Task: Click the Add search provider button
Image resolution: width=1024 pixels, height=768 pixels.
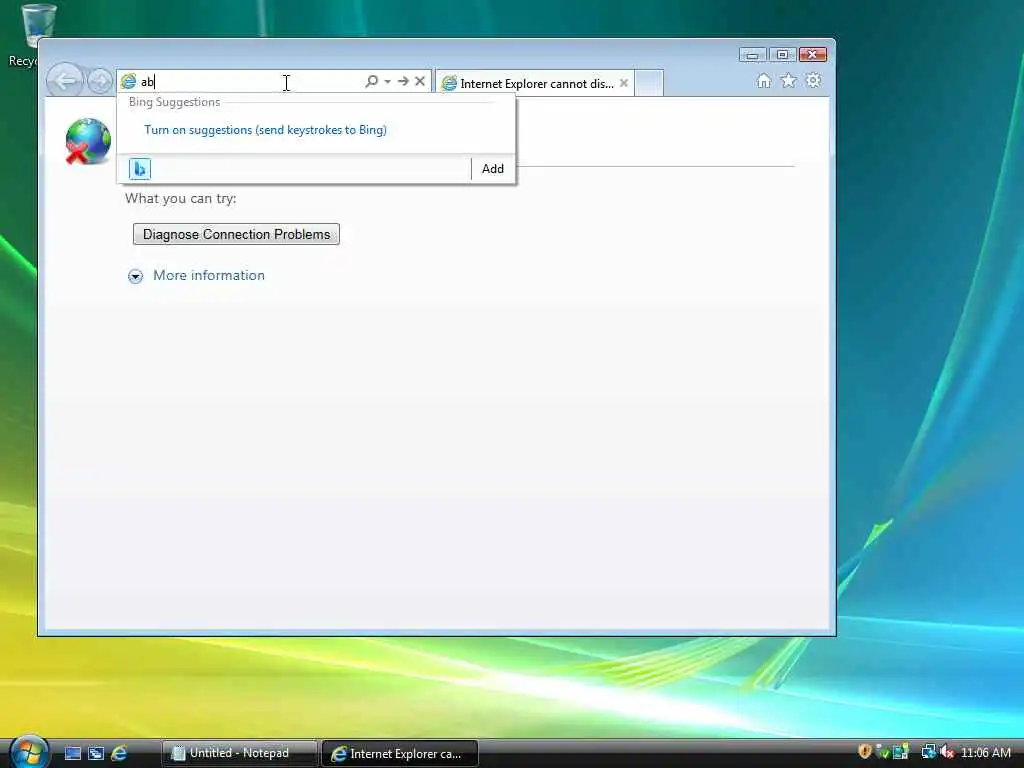Action: point(492,168)
